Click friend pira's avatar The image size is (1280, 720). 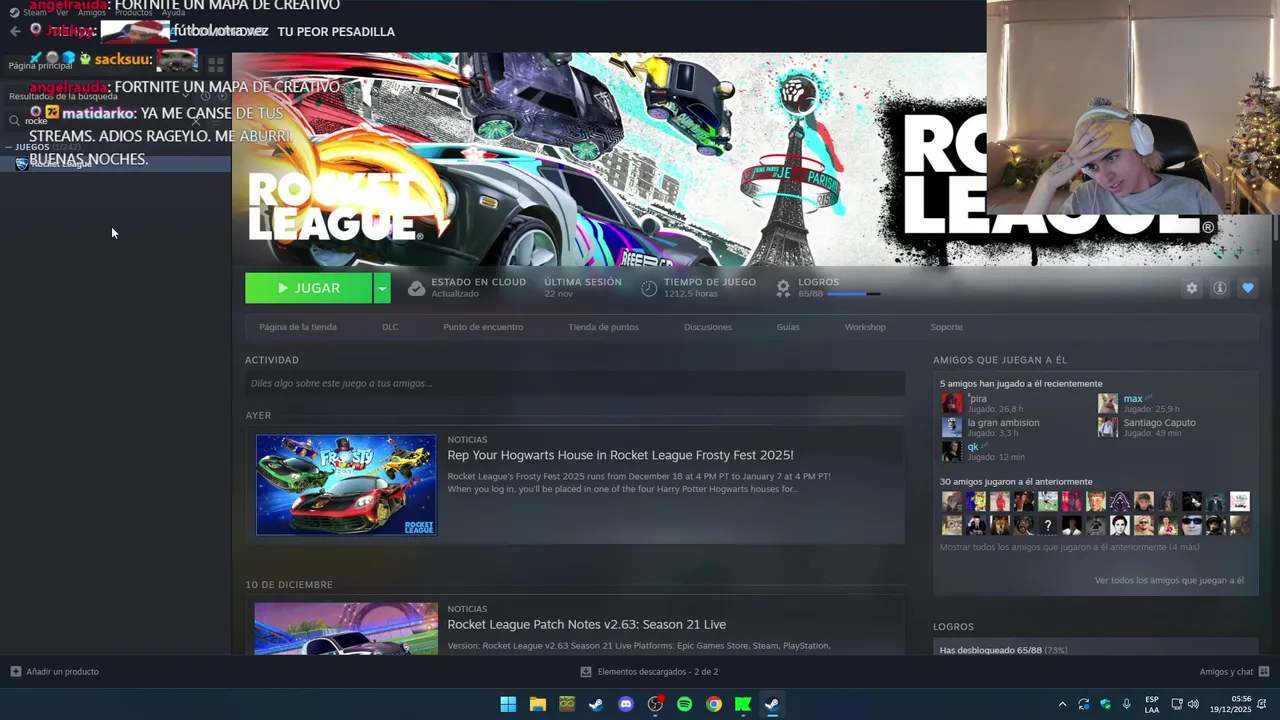click(x=951, y=403)
